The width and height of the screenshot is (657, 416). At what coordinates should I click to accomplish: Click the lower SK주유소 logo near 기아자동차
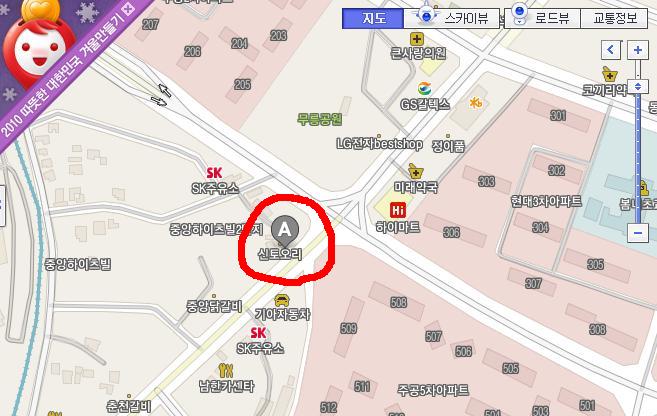coord(258,333)
